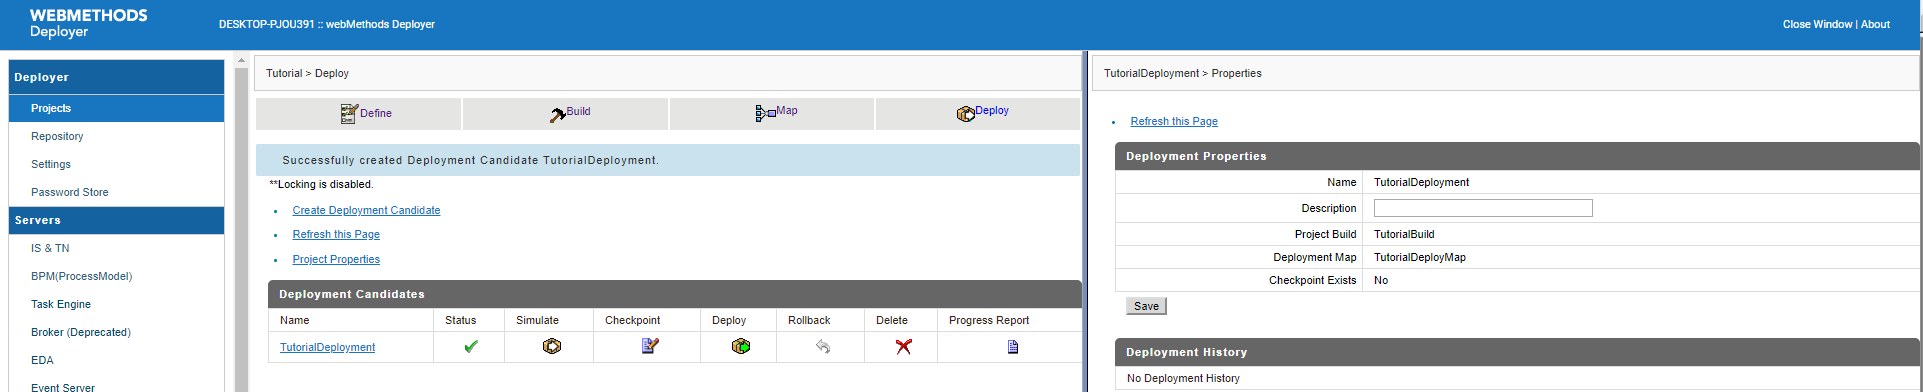Click the Create Deployment Candidate link
The image size is (1923, 392).
click(x=366, y=210)
